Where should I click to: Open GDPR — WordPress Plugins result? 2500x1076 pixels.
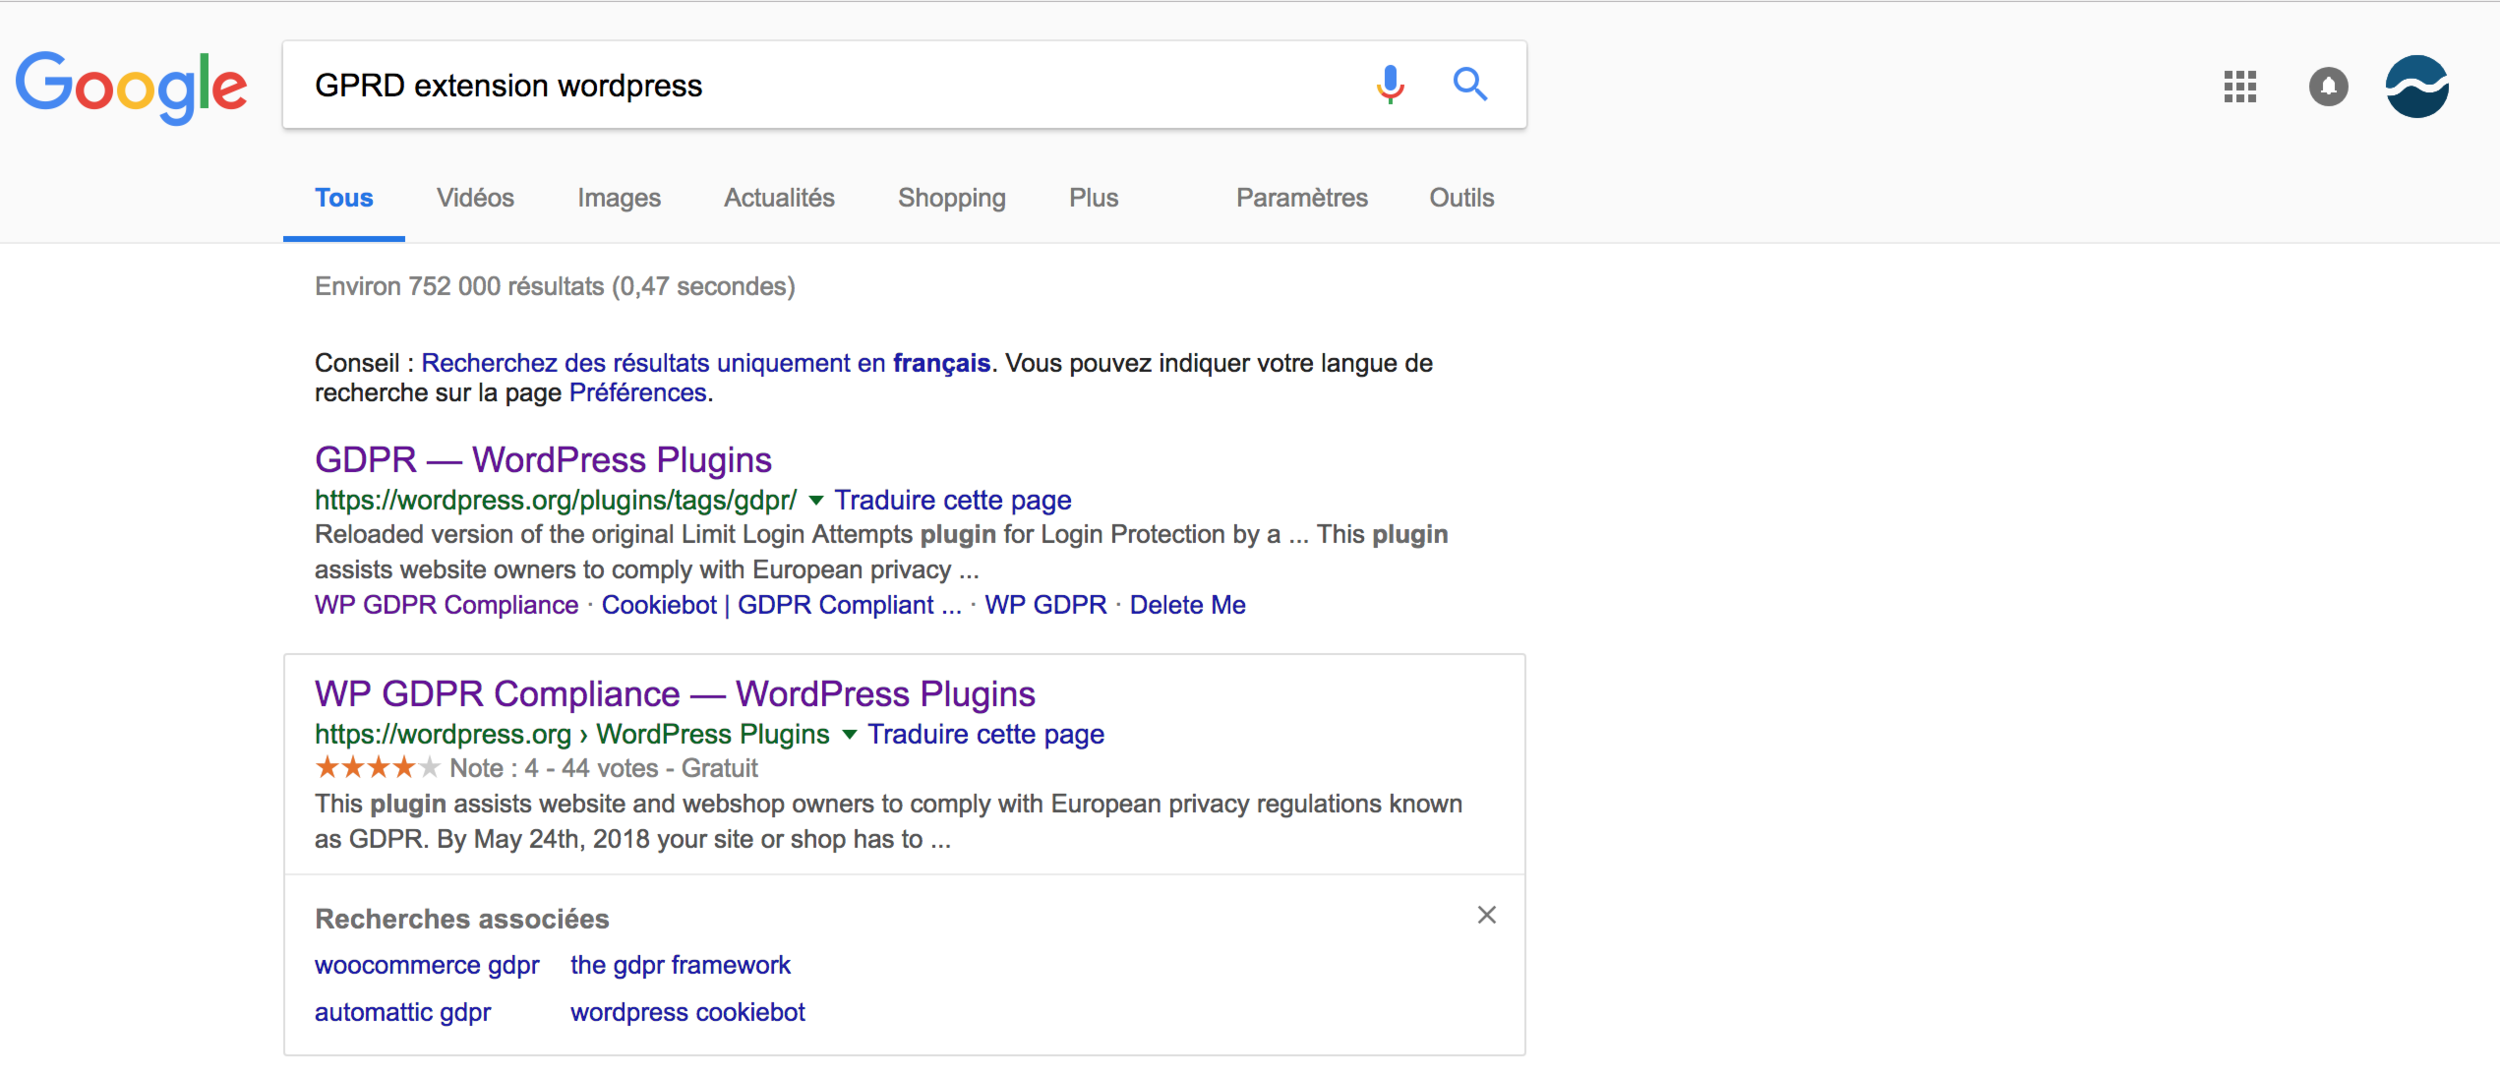coord(543,460)
